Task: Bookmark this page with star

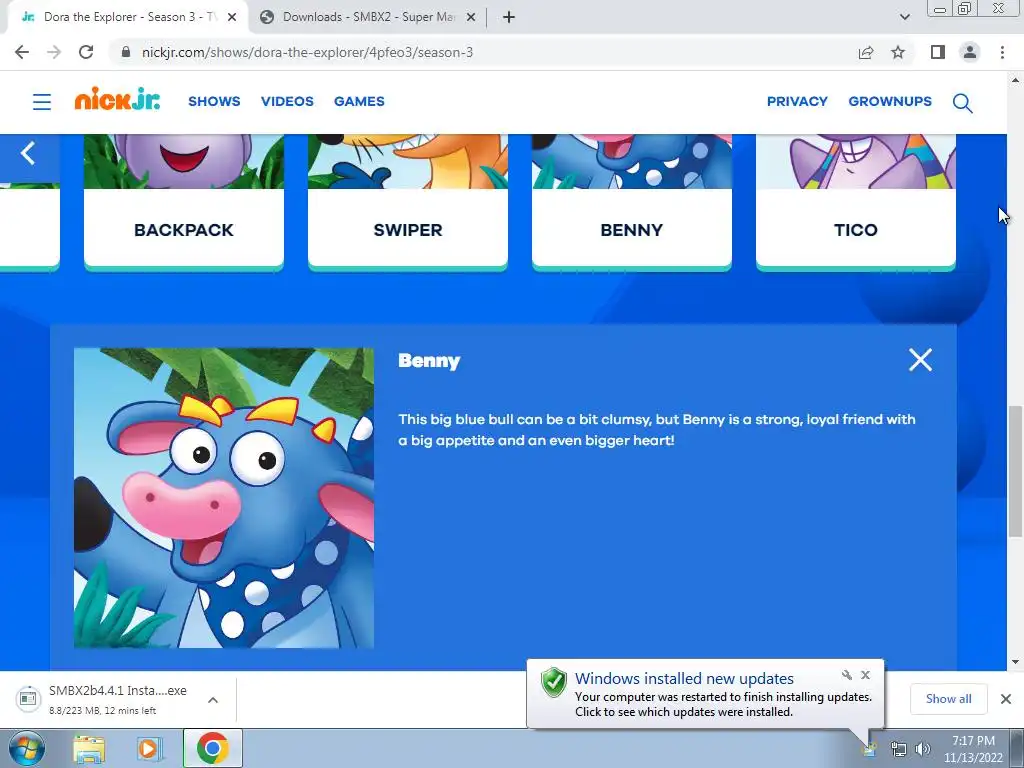Action: pyautogui.click(x=898, y=52)
